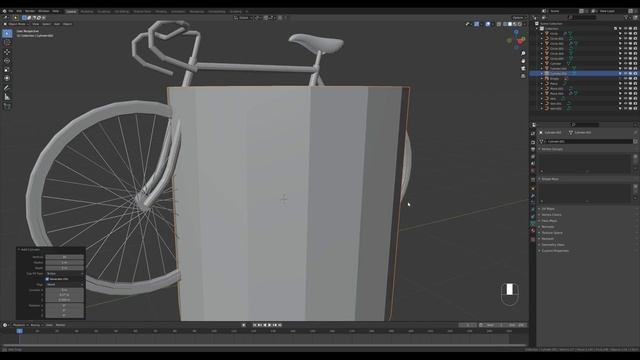Adjust the Depth field in Add Cylinder
The width and height of the screenshot is (640, 360).
(x=64, y=268)
